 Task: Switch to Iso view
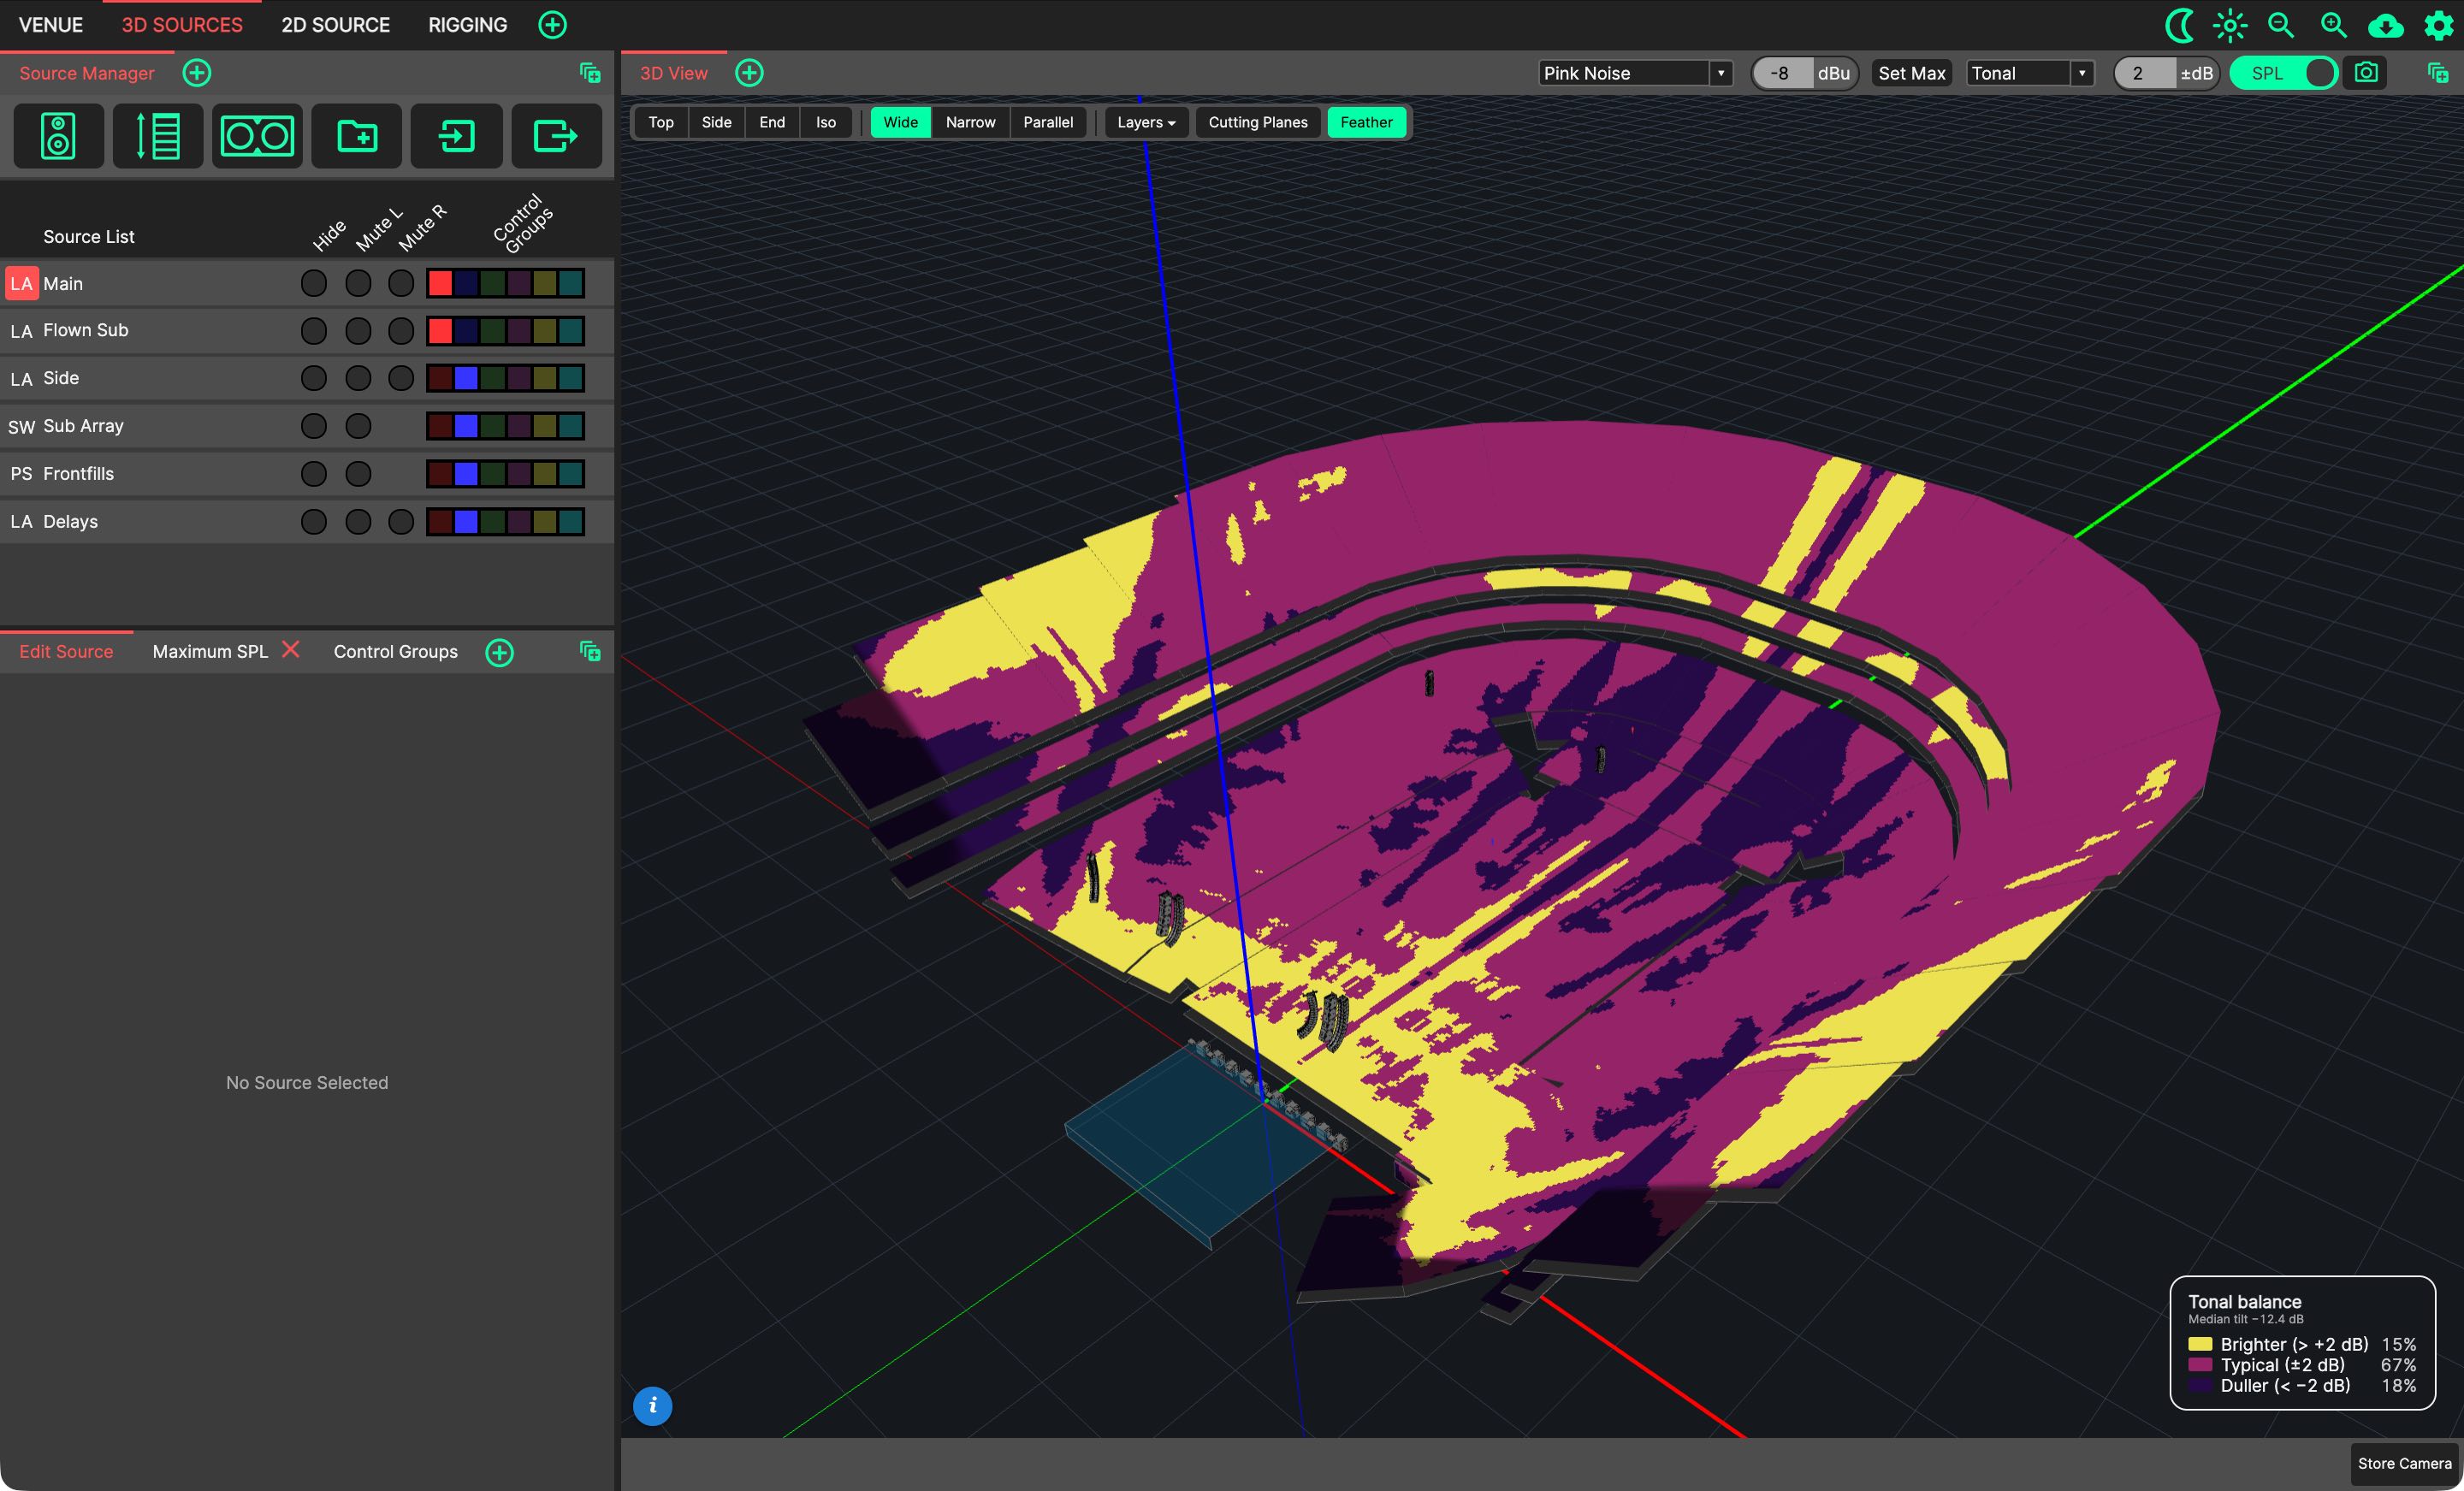(825, 122)
